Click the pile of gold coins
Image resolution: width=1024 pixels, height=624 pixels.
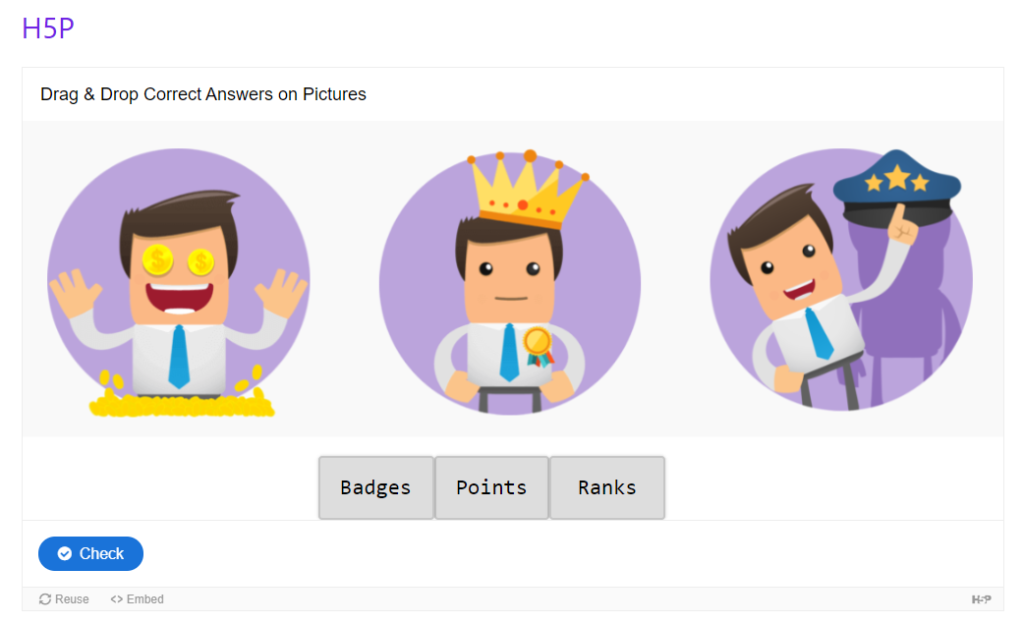[181, 402]
